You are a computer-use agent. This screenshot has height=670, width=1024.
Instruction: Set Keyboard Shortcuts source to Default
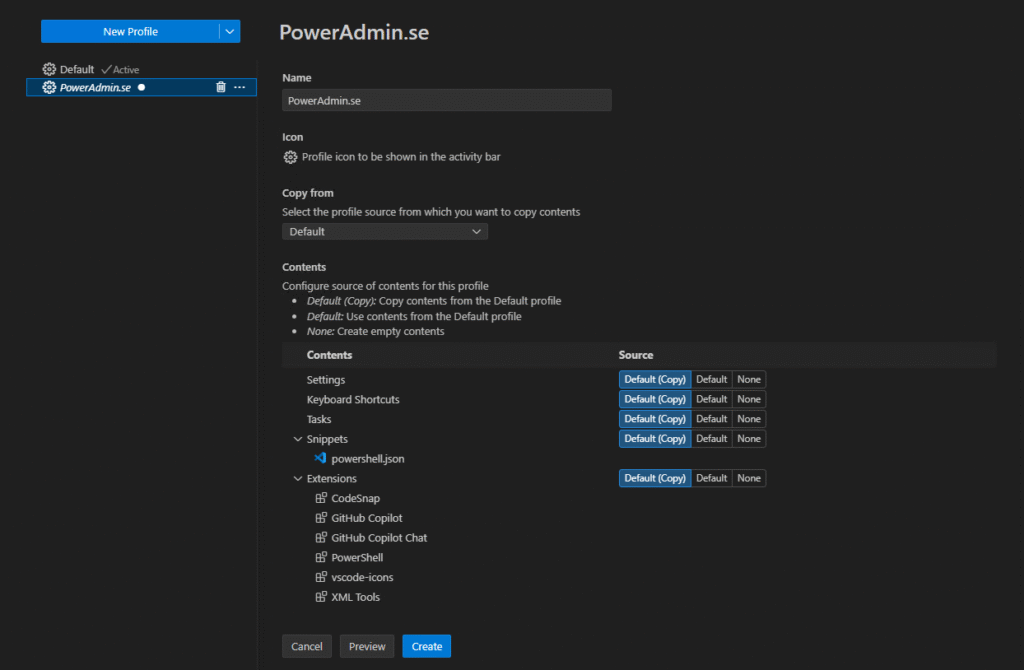point(711,399)
